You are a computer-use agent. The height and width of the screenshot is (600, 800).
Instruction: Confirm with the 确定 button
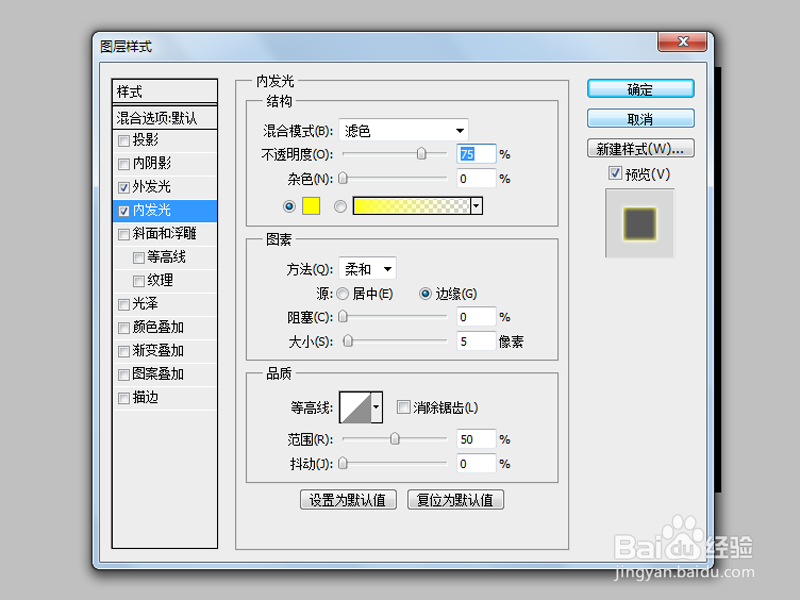pos(640,89)
